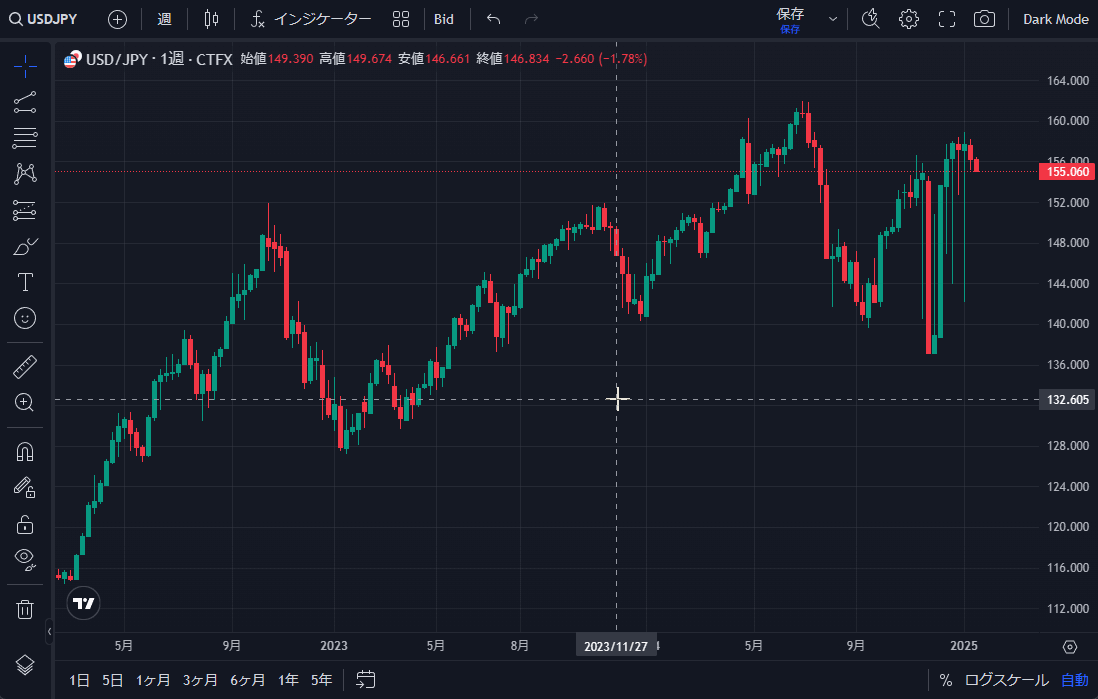Change chart style with the candlestick icon

[x=211, y=19]
